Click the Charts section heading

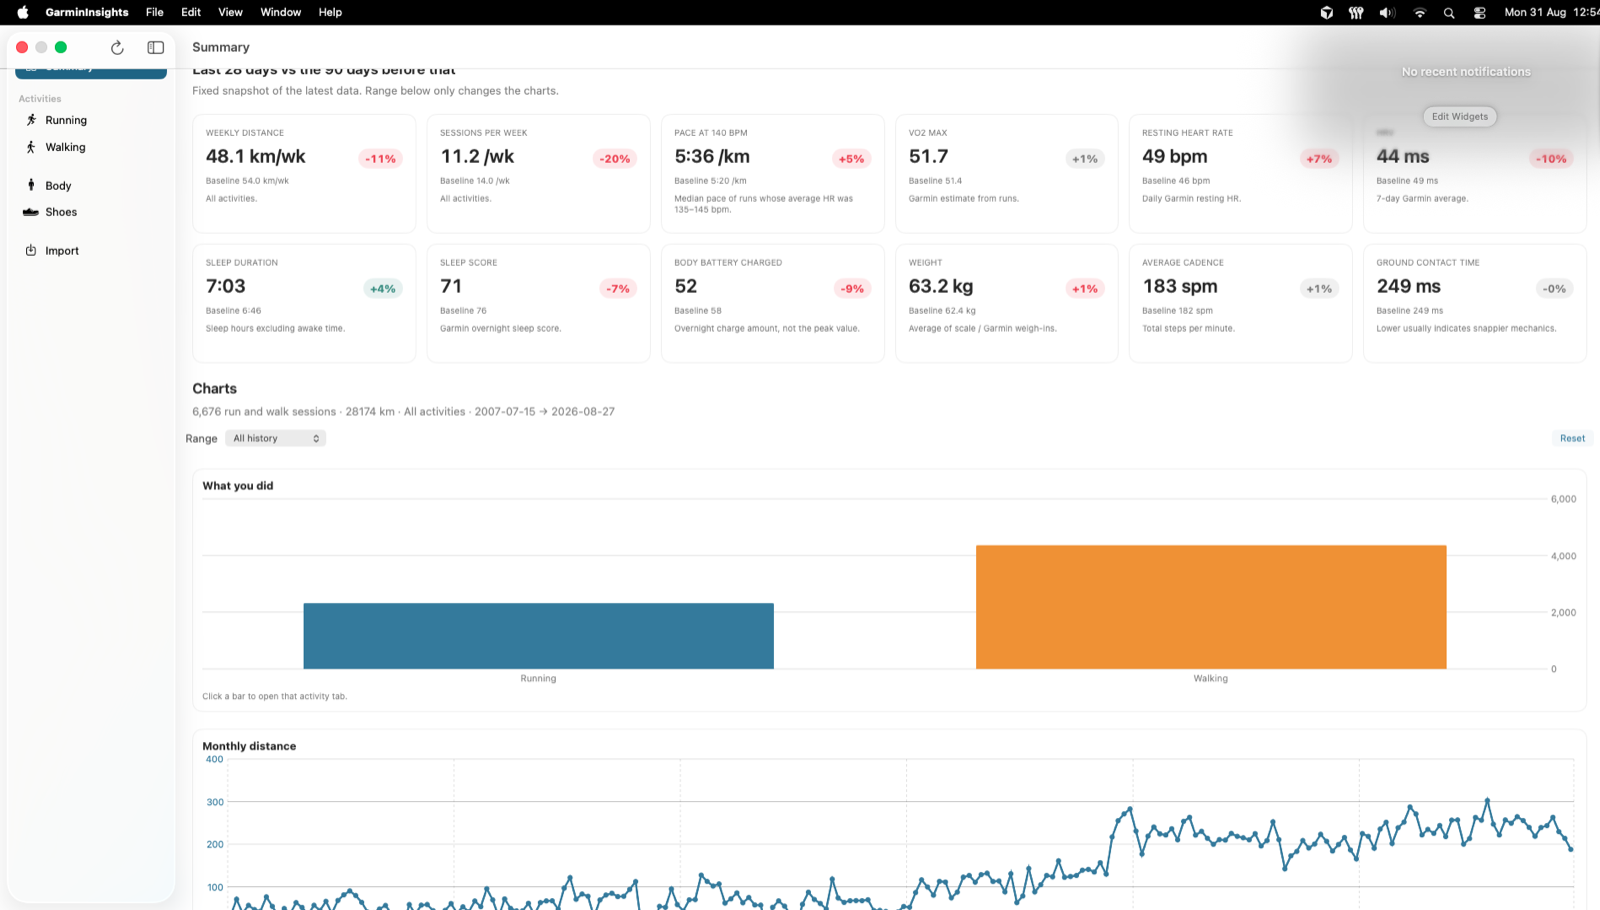215,389
